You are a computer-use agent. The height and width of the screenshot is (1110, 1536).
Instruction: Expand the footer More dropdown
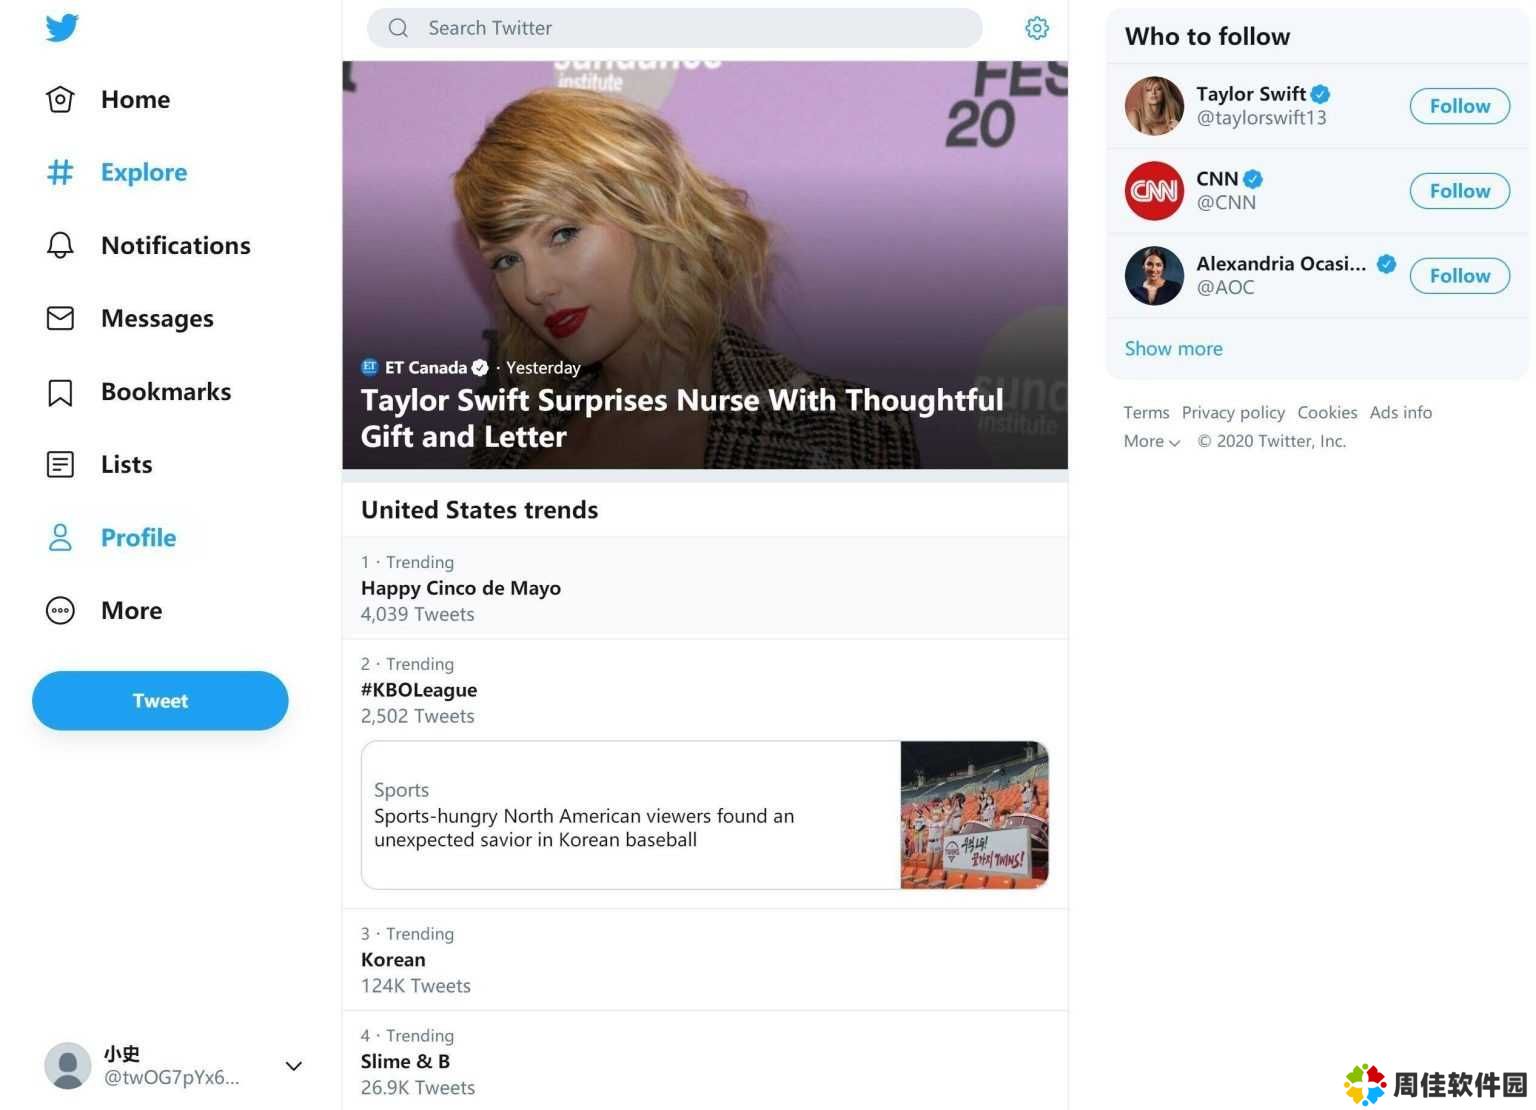(x=1151, y=442)
